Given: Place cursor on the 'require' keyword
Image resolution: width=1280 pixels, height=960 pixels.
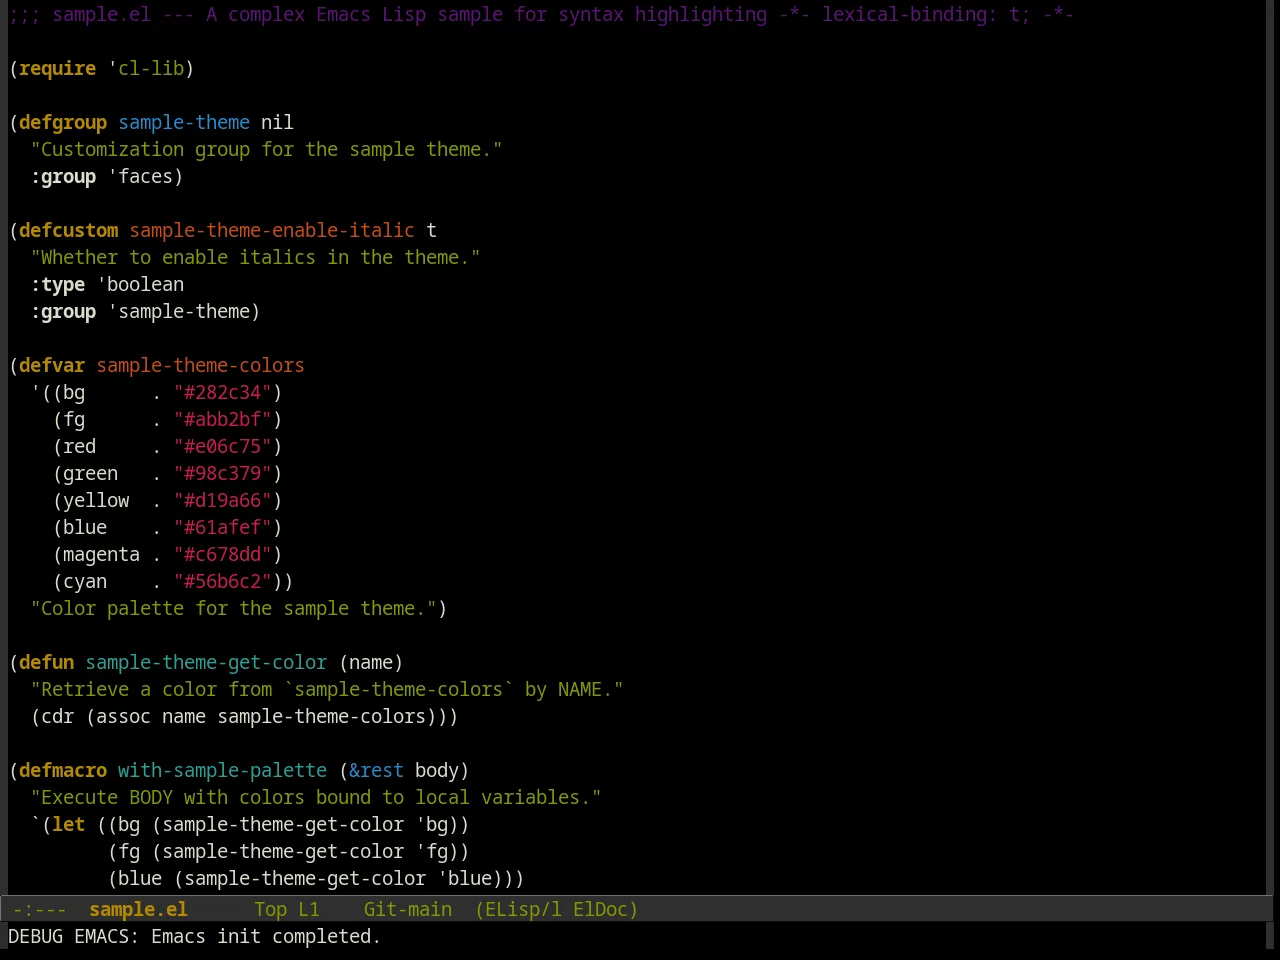Looking at the screenshot, I should coord(57,68).
